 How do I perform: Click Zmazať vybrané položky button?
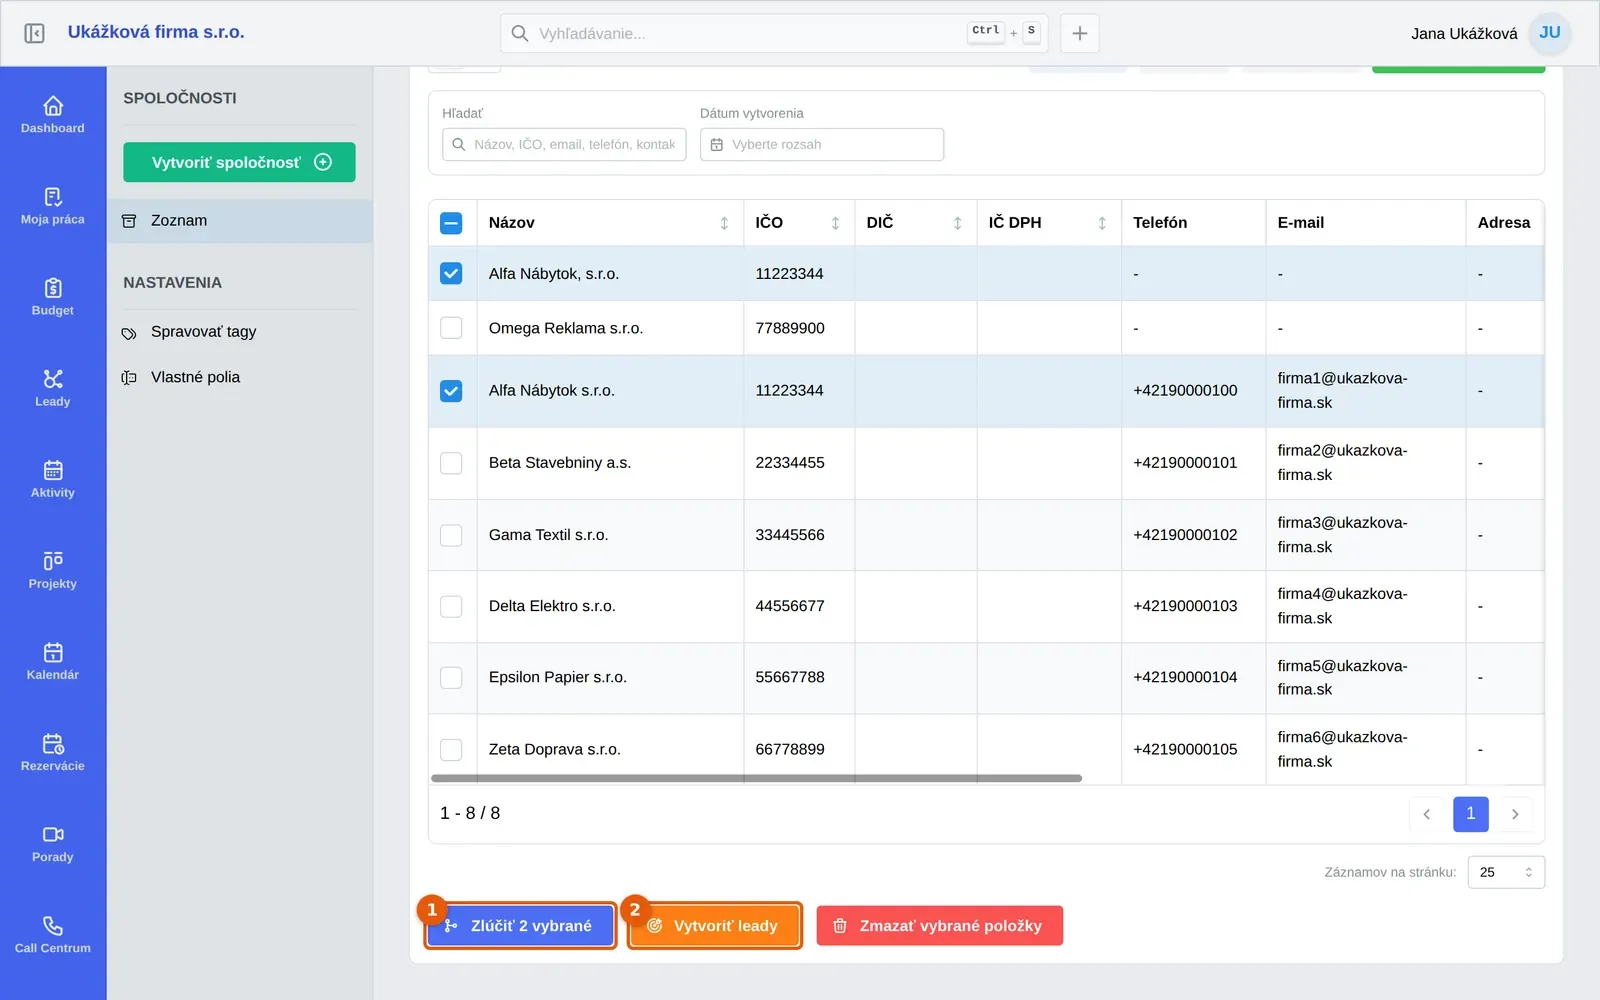(939, 926)
